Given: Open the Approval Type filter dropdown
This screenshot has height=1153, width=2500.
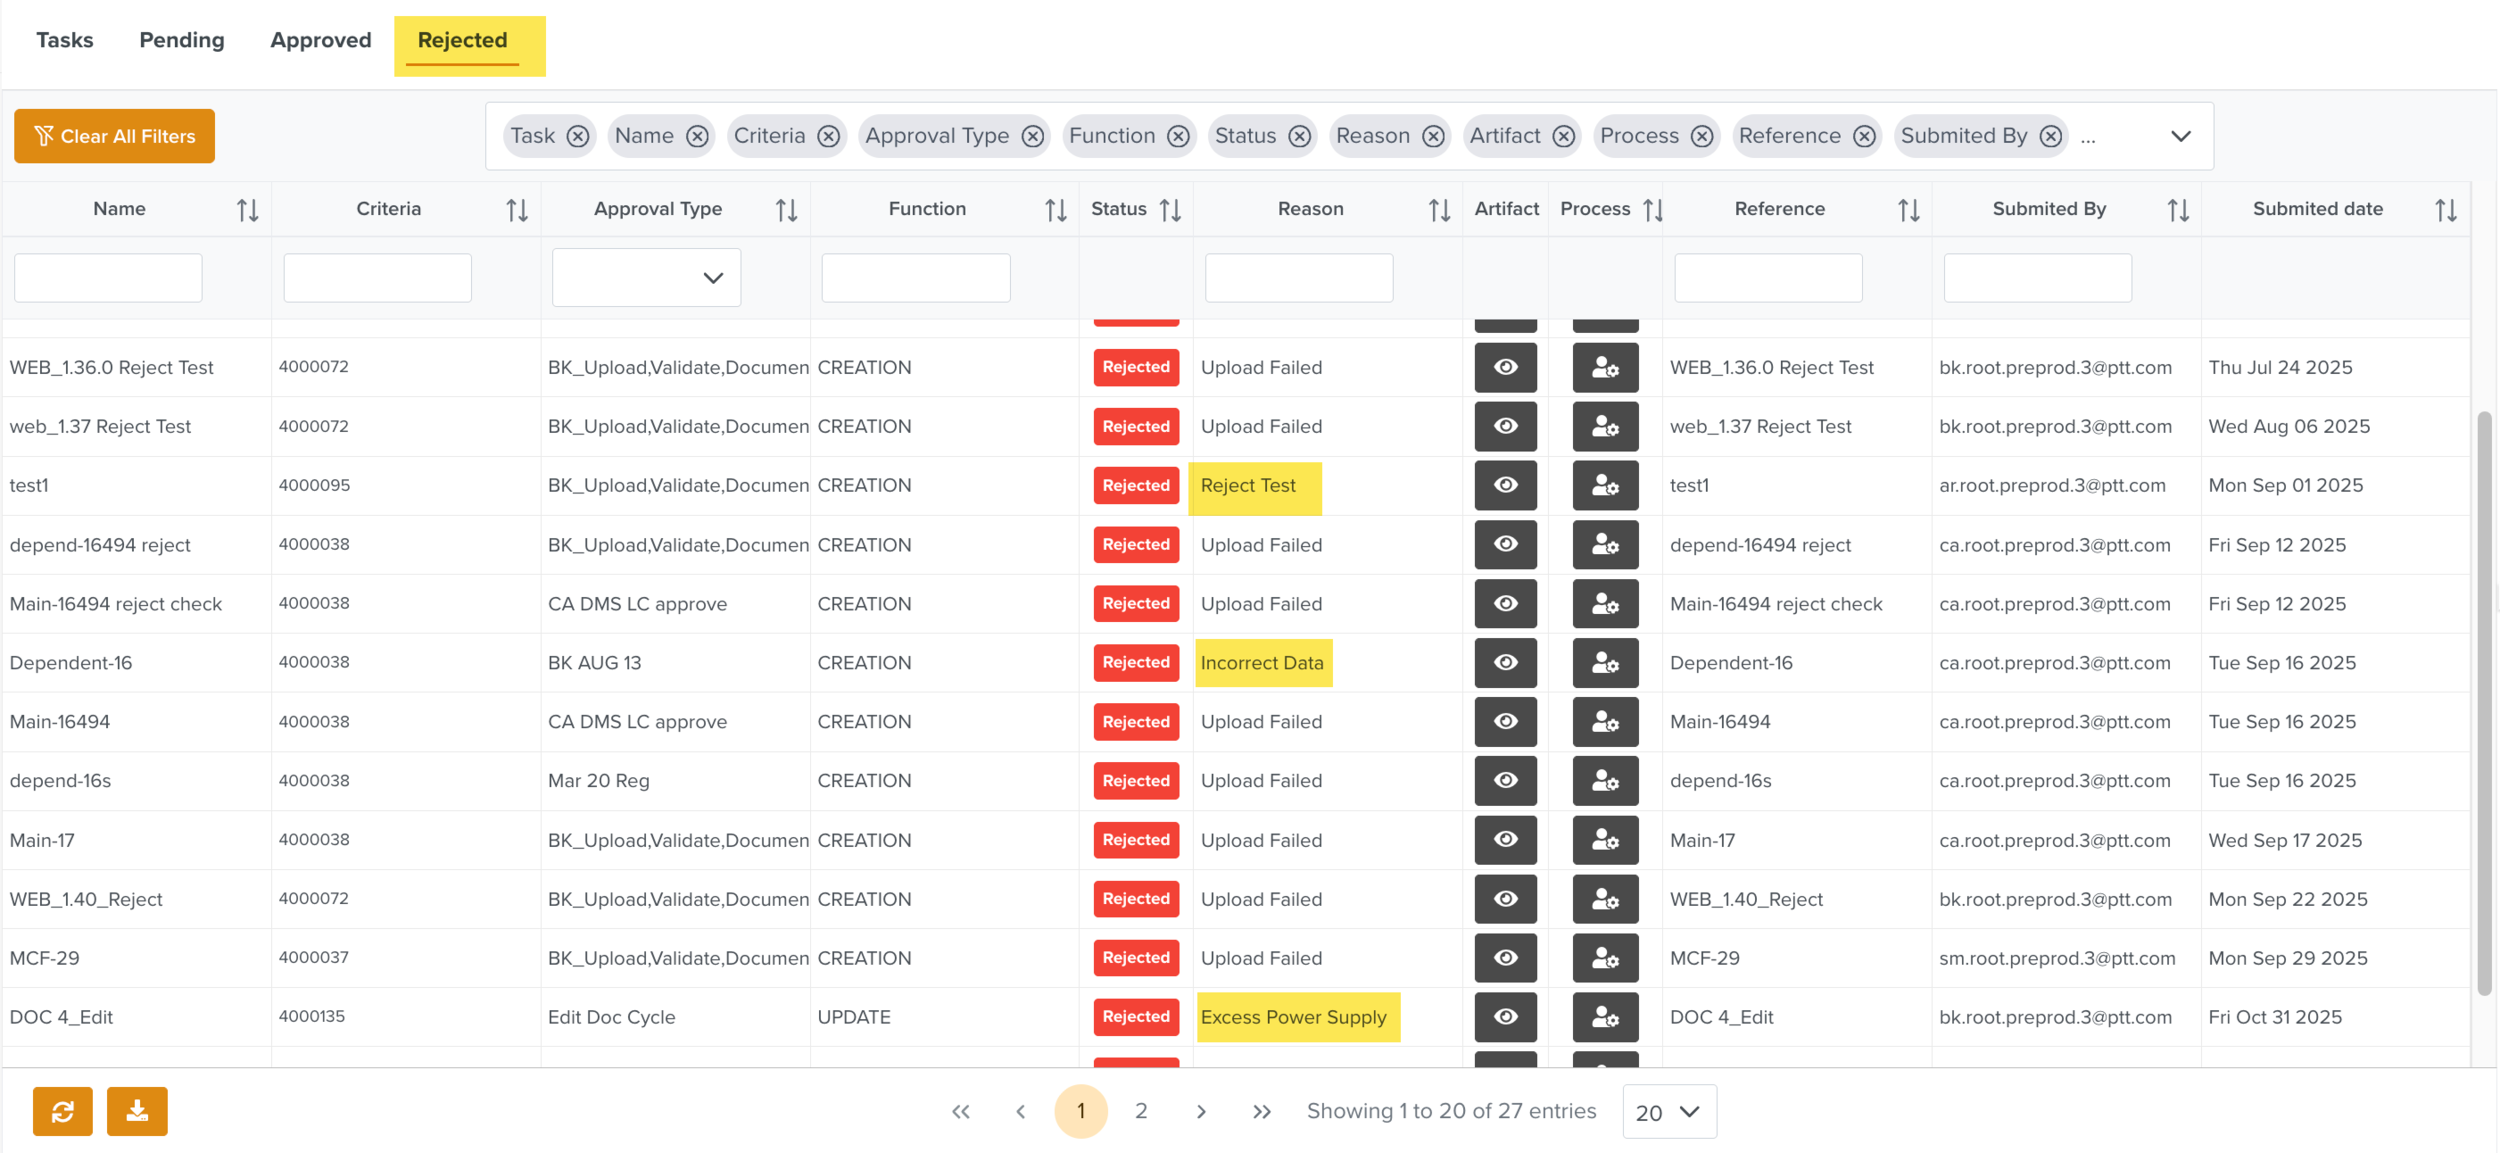Looking at the screenshot, I should click(646, 277).
